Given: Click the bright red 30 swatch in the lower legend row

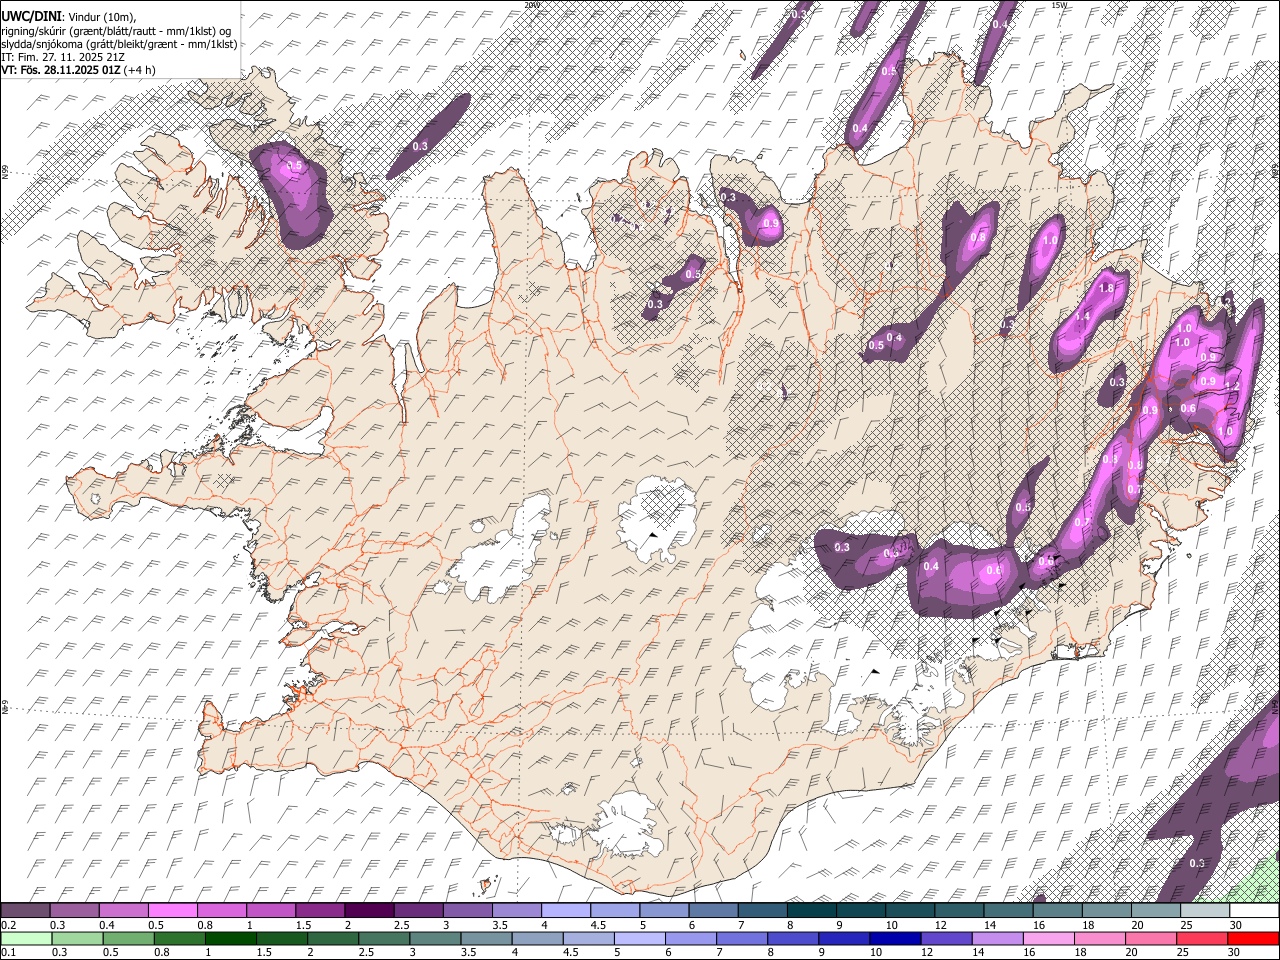Looking at the screenshot, I should point(1253,939).
